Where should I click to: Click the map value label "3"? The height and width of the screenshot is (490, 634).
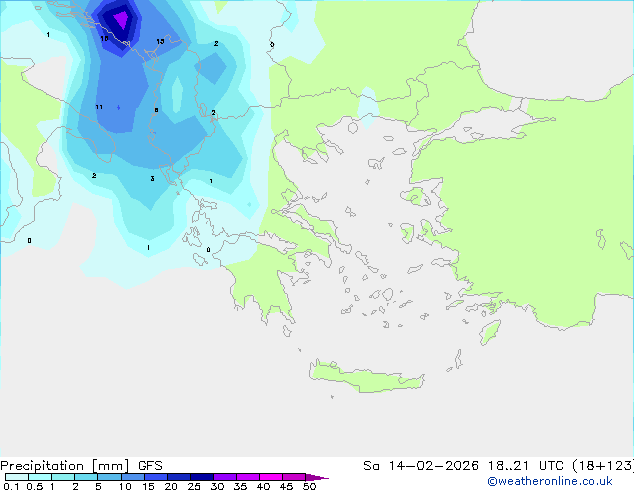tap(152, 178)
